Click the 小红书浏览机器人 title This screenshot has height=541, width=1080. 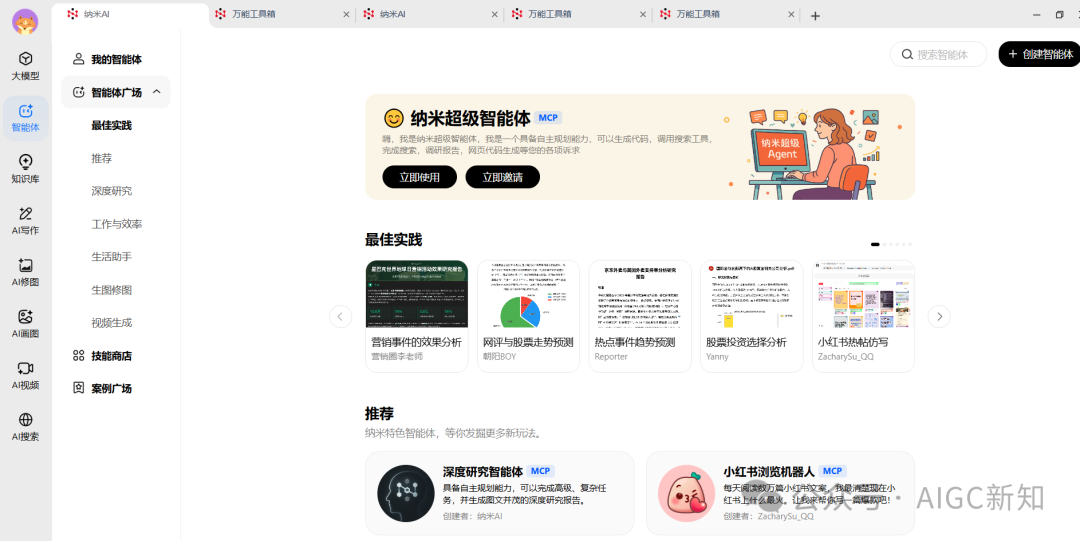(769, 471)
